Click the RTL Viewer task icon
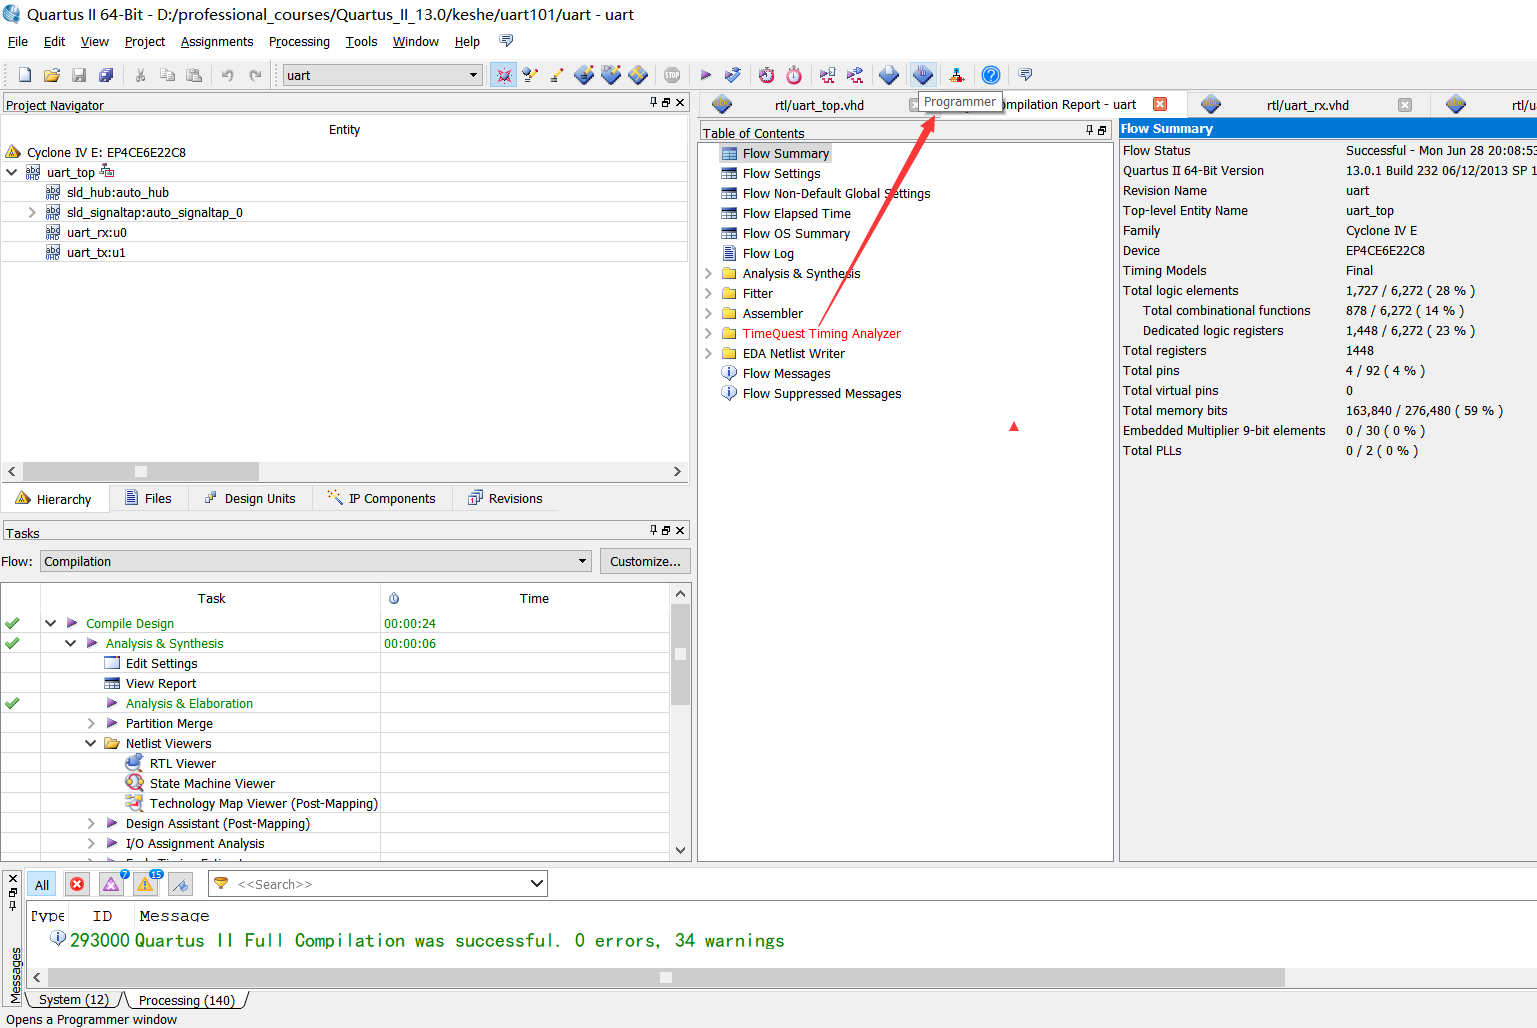 [134, 763]
